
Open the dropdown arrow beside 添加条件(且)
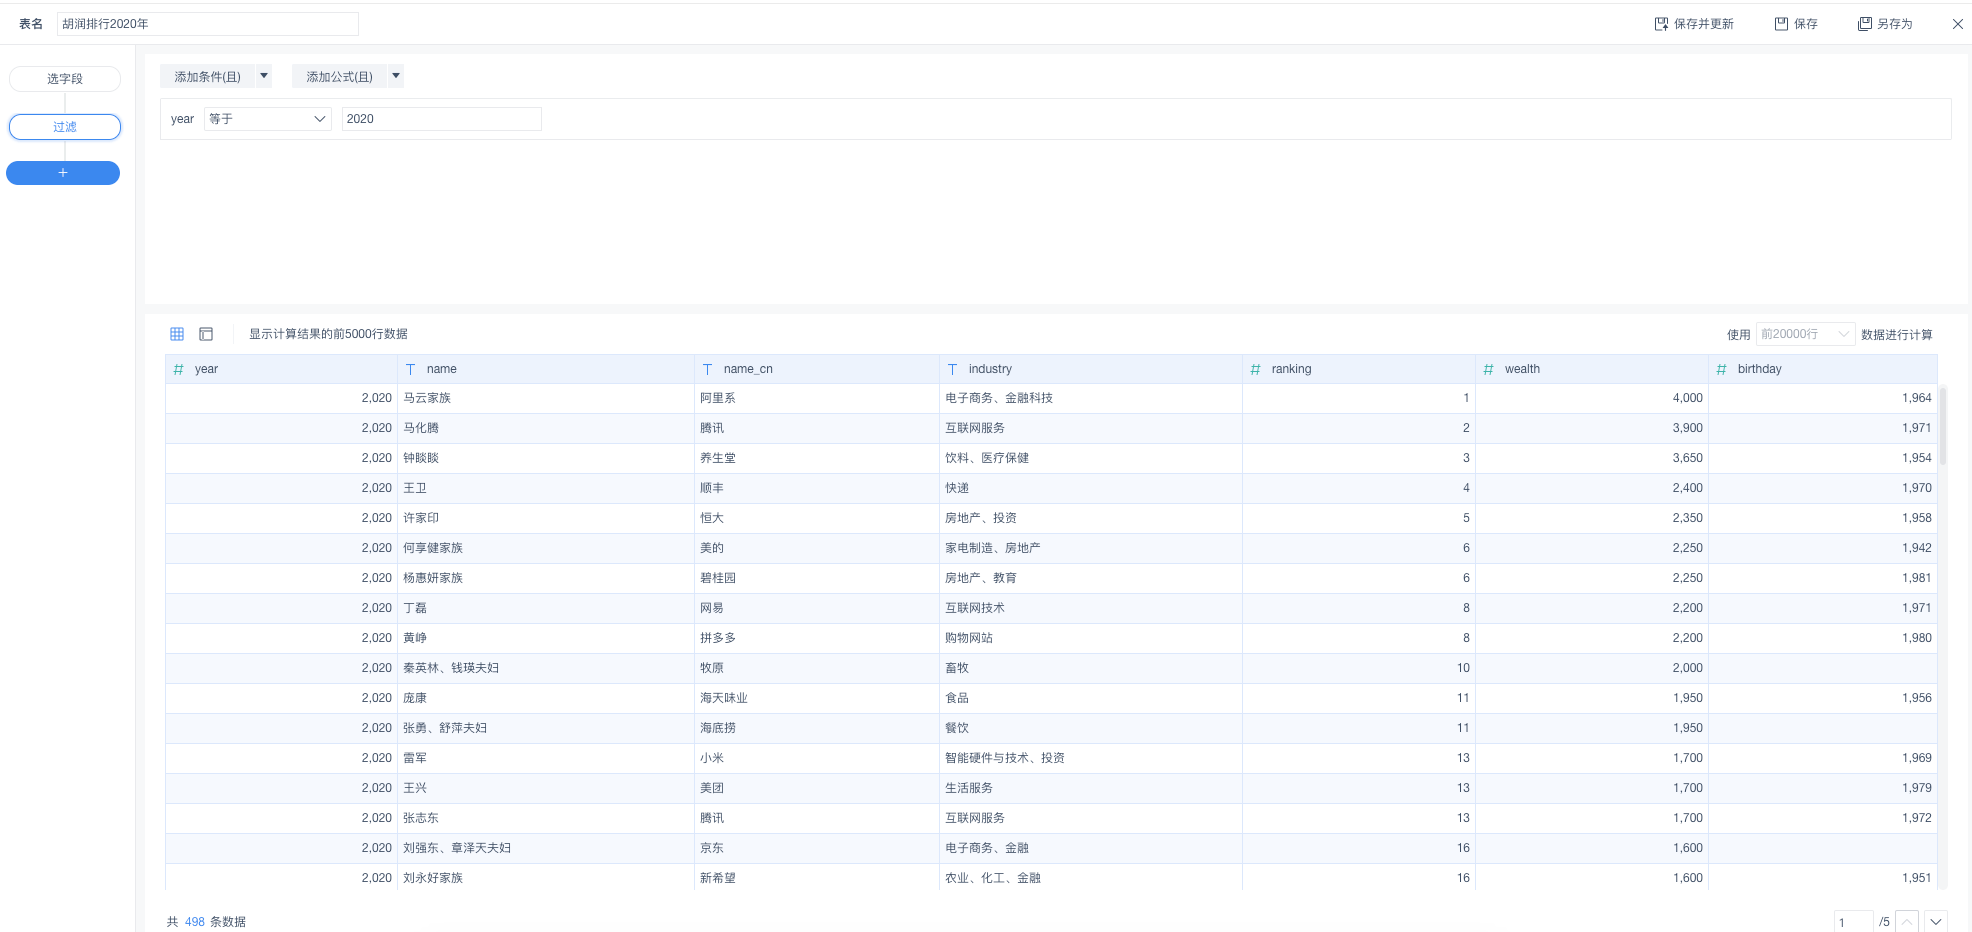[264, 76]
